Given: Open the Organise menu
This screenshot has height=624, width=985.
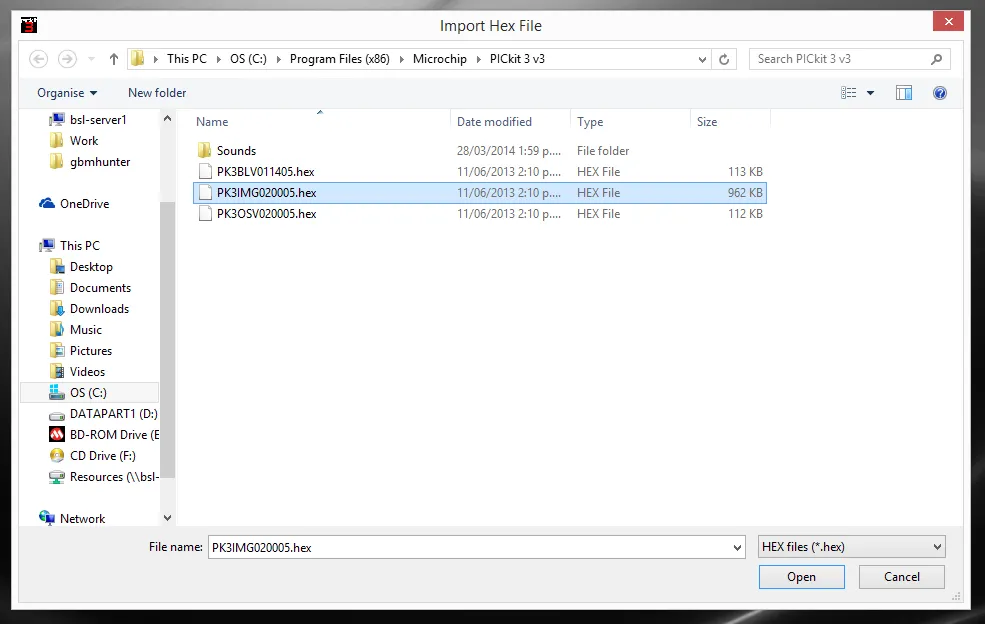Looking at the screenshot, I should [x=67, y=93].
